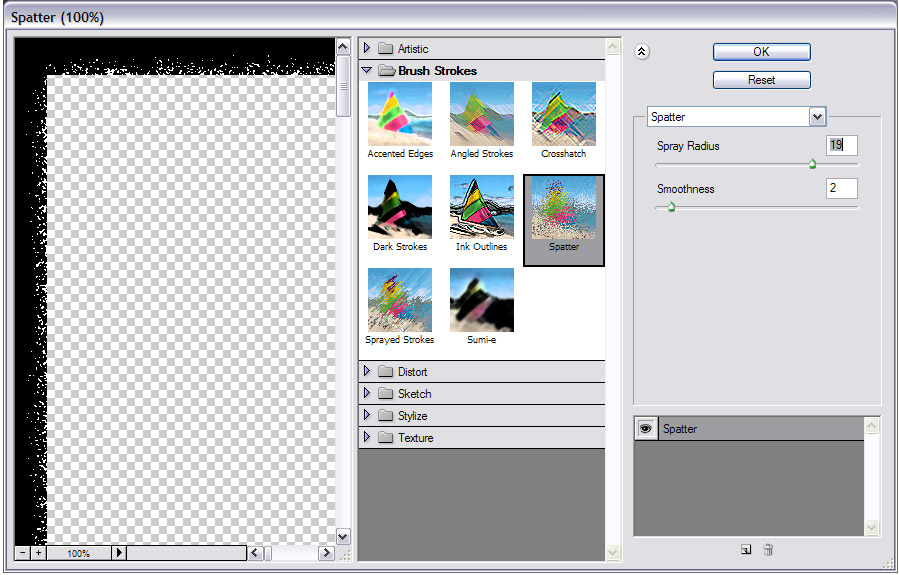The width and height of the screenshot is (899, 575).
Task: Pick the Crosshatch filter thumbnail
Action: pos(564,114)
